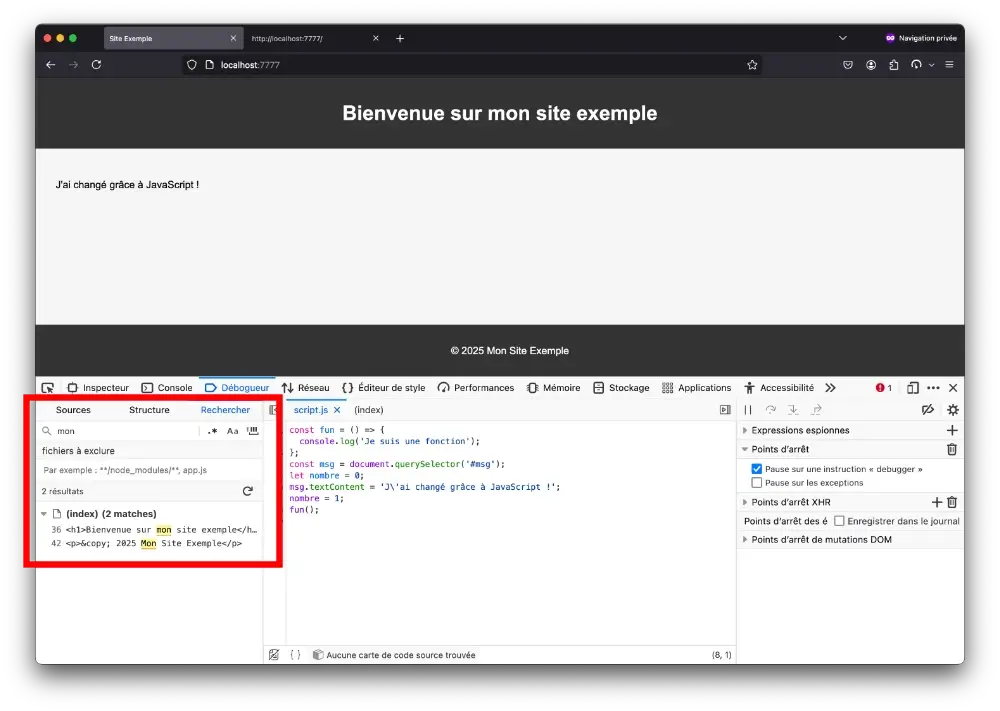The image size is (1000, 711).
Task: Click the element picker icon in DevTools
Action: pos(47,388)
